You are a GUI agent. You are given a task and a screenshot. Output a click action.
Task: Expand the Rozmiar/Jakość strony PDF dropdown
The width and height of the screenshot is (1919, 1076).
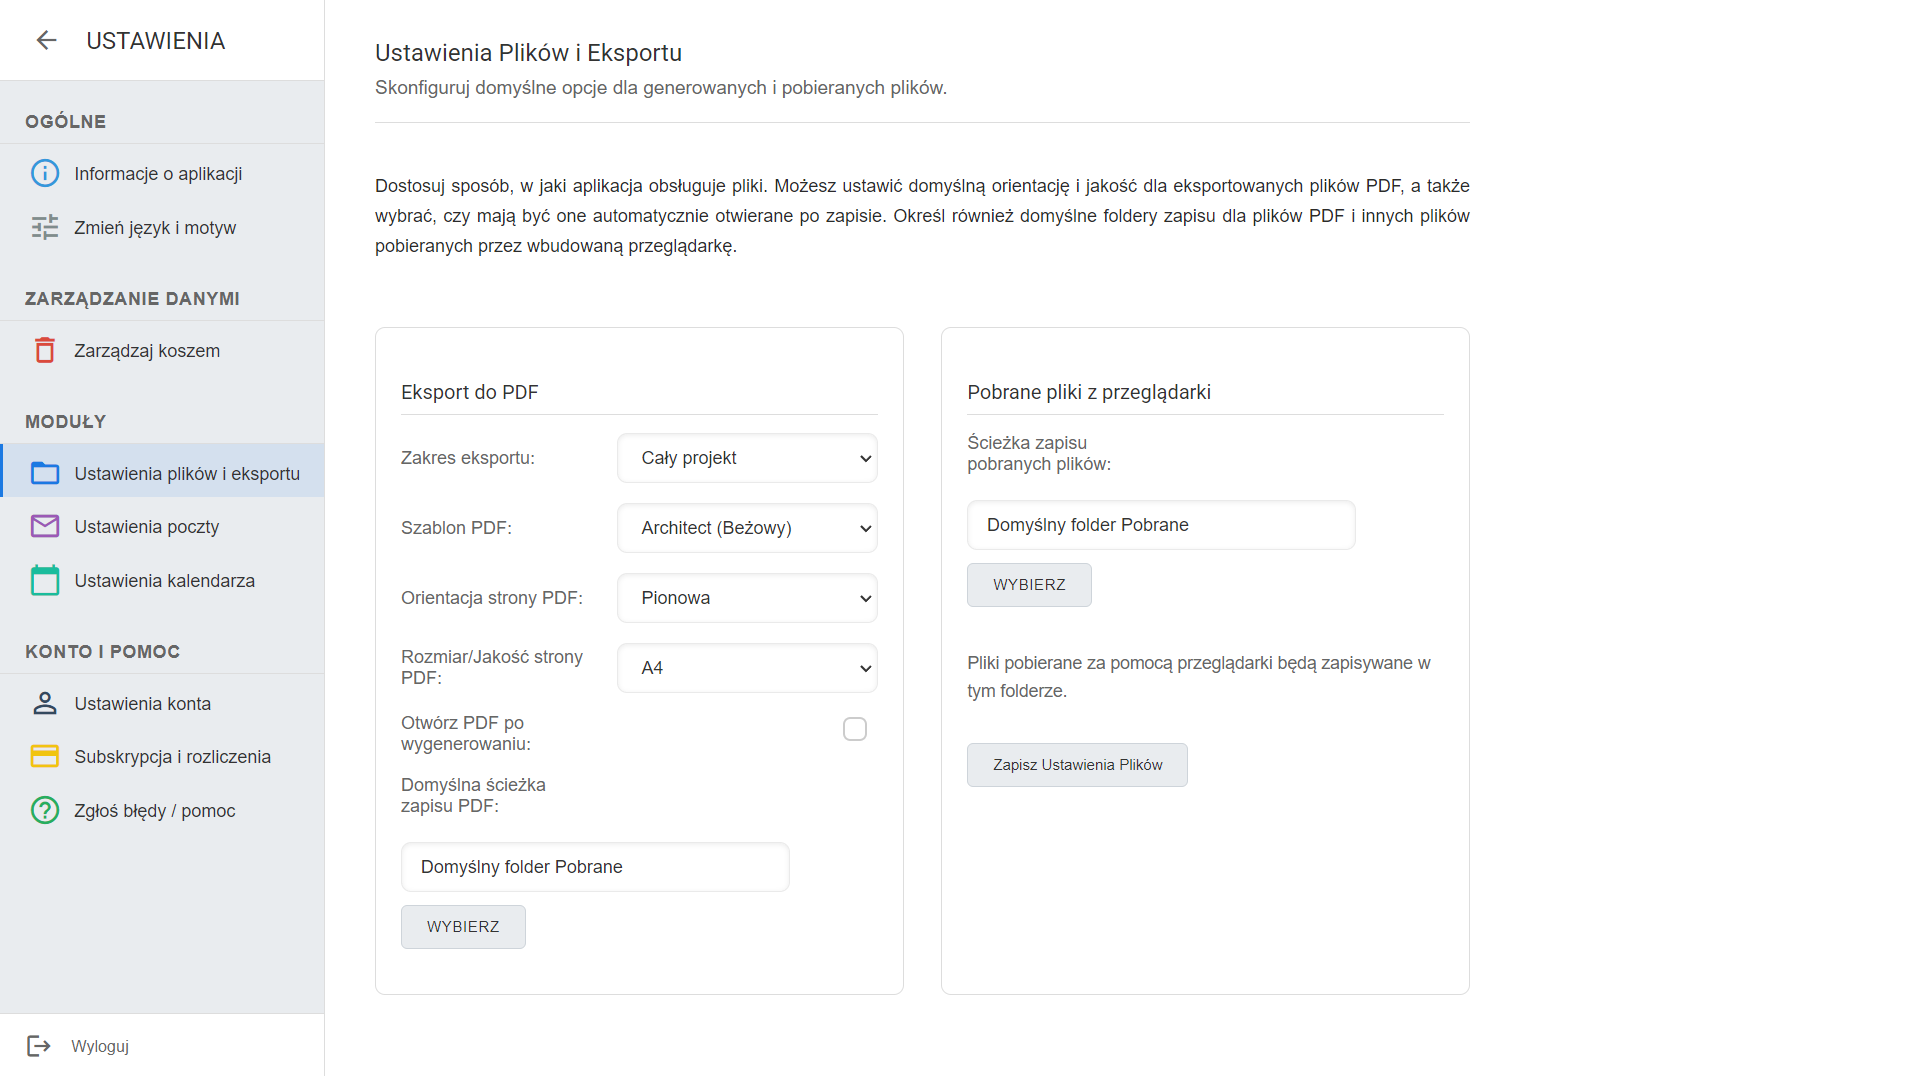pyautogui.click(x=747, y=668)
